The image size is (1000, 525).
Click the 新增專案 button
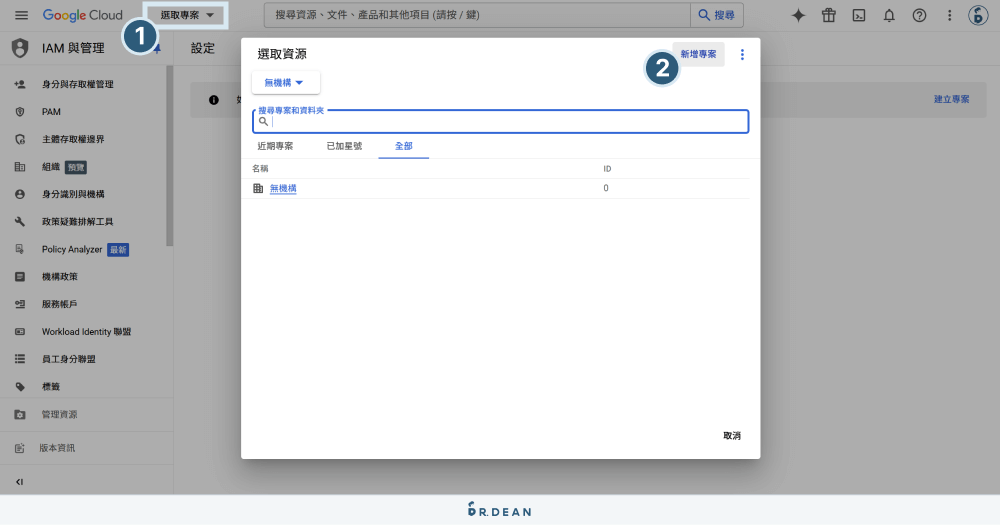click(698, 54)
